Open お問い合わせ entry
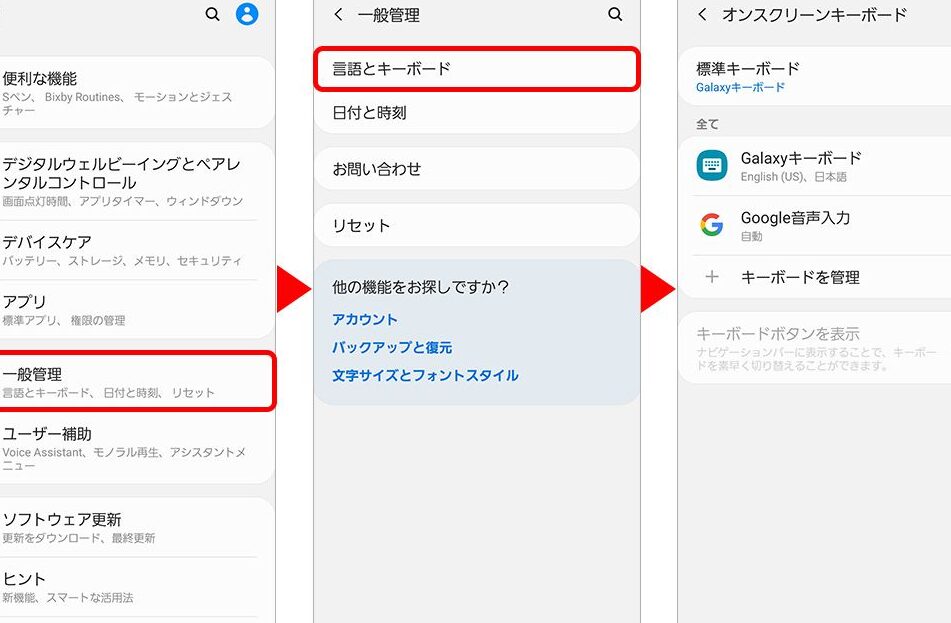 [476, 169]
